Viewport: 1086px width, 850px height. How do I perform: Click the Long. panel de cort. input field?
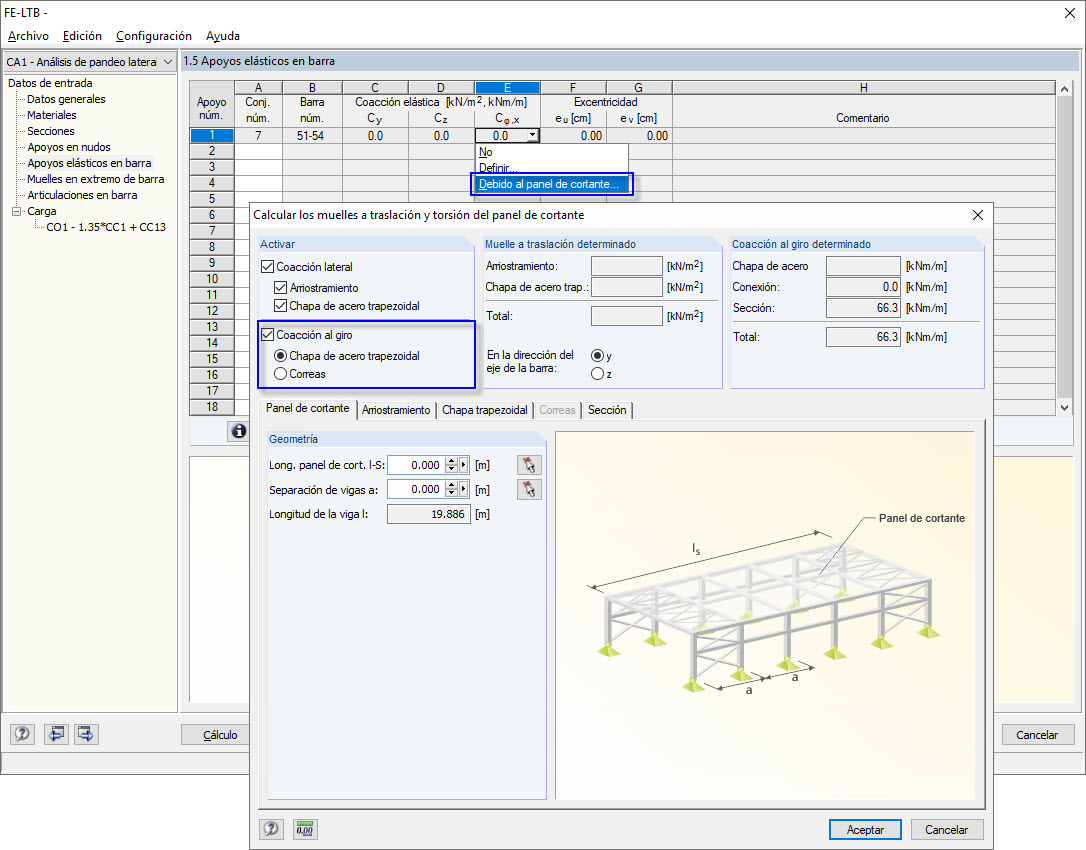coord(416,465)
